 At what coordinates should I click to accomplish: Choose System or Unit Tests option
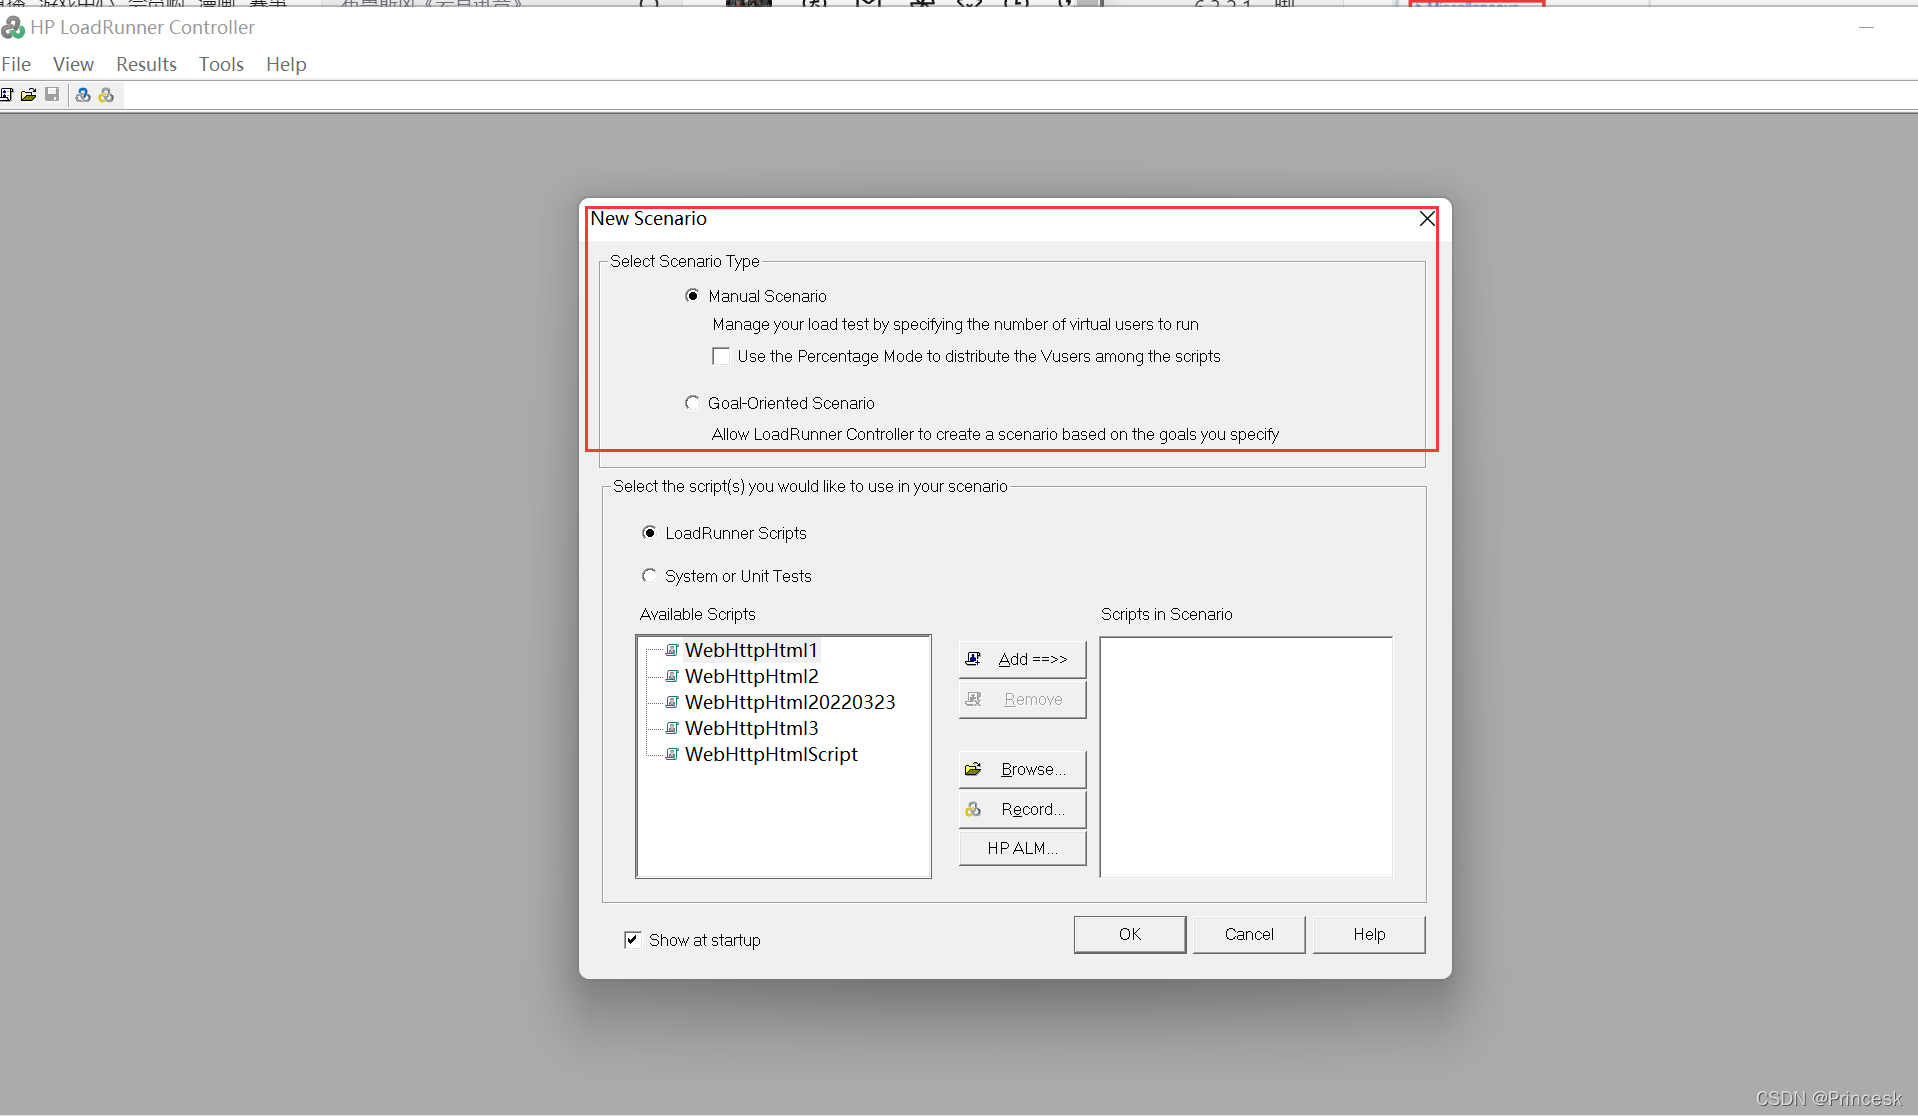(x=649, y=576)
